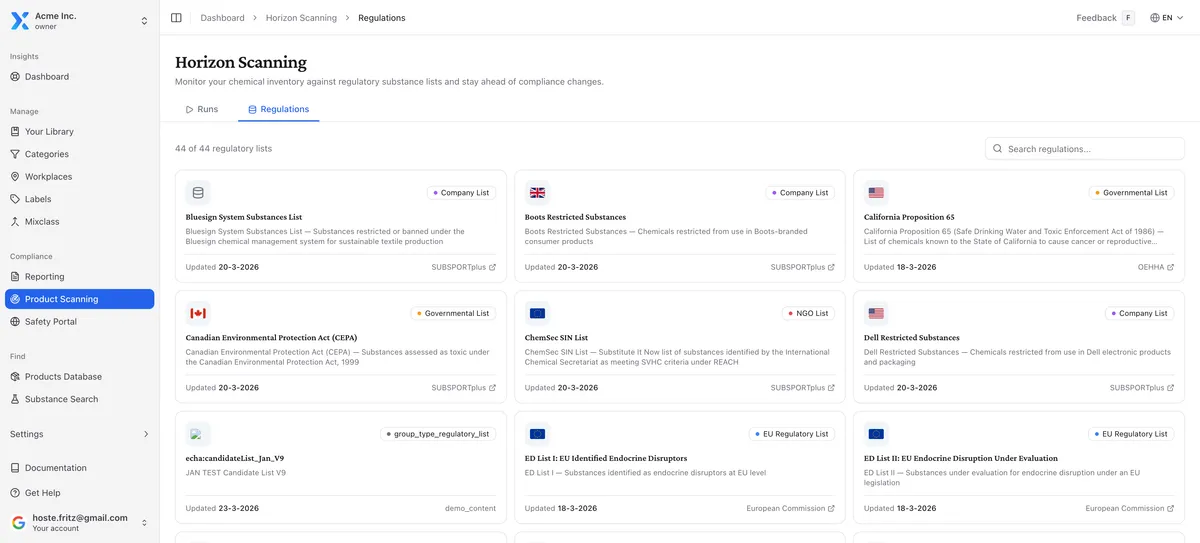Click the Boots card UK flag icon
Screen dimensions: 1200x543
pos(537,193)
